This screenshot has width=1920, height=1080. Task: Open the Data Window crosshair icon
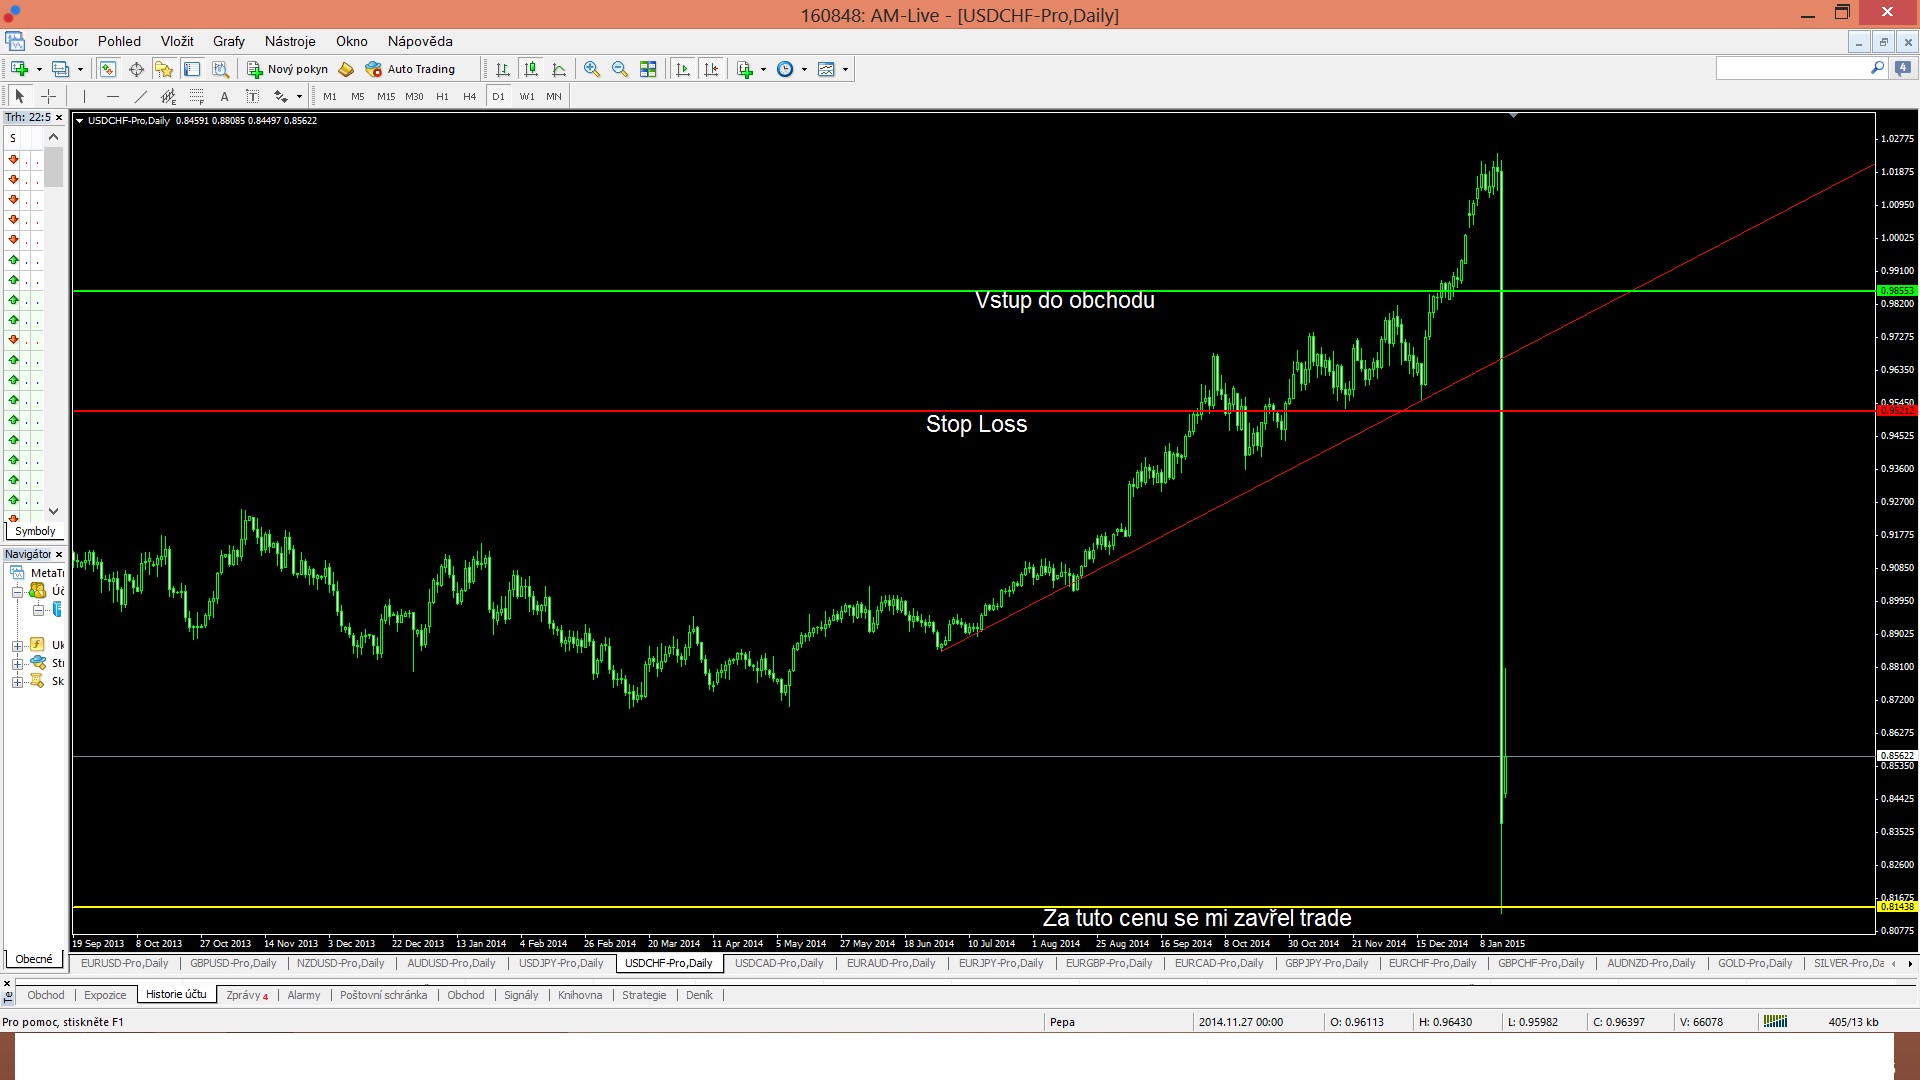[x=136, y=69]
